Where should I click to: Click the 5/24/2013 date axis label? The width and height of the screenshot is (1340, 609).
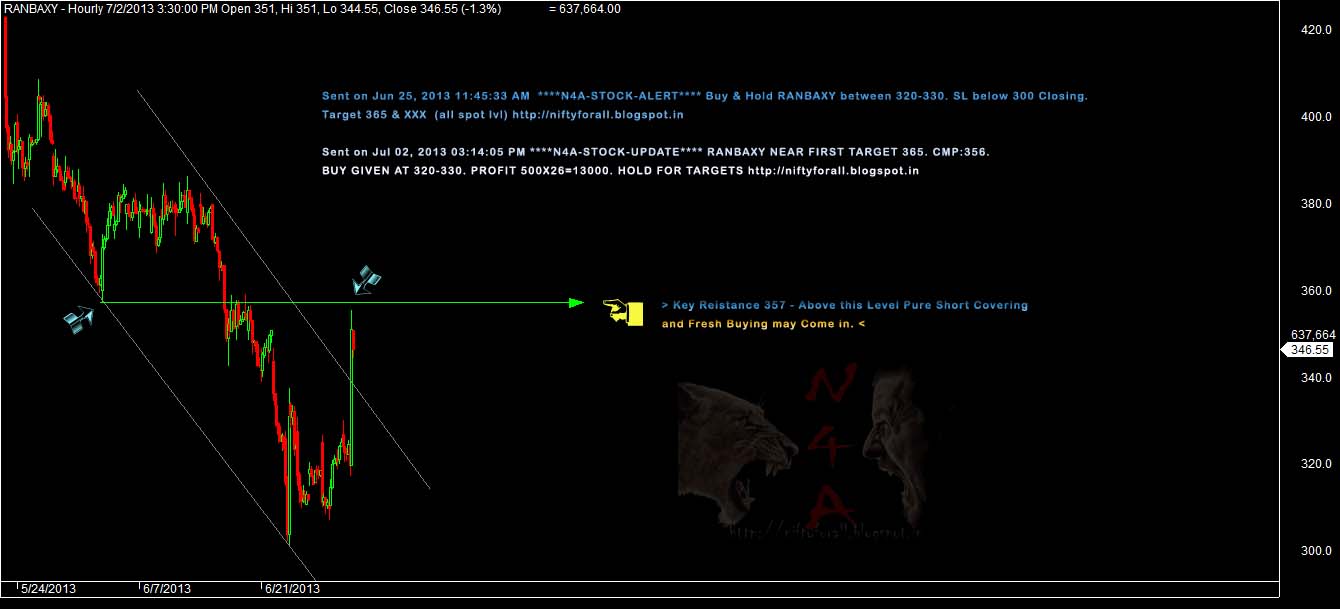(48, 589)
